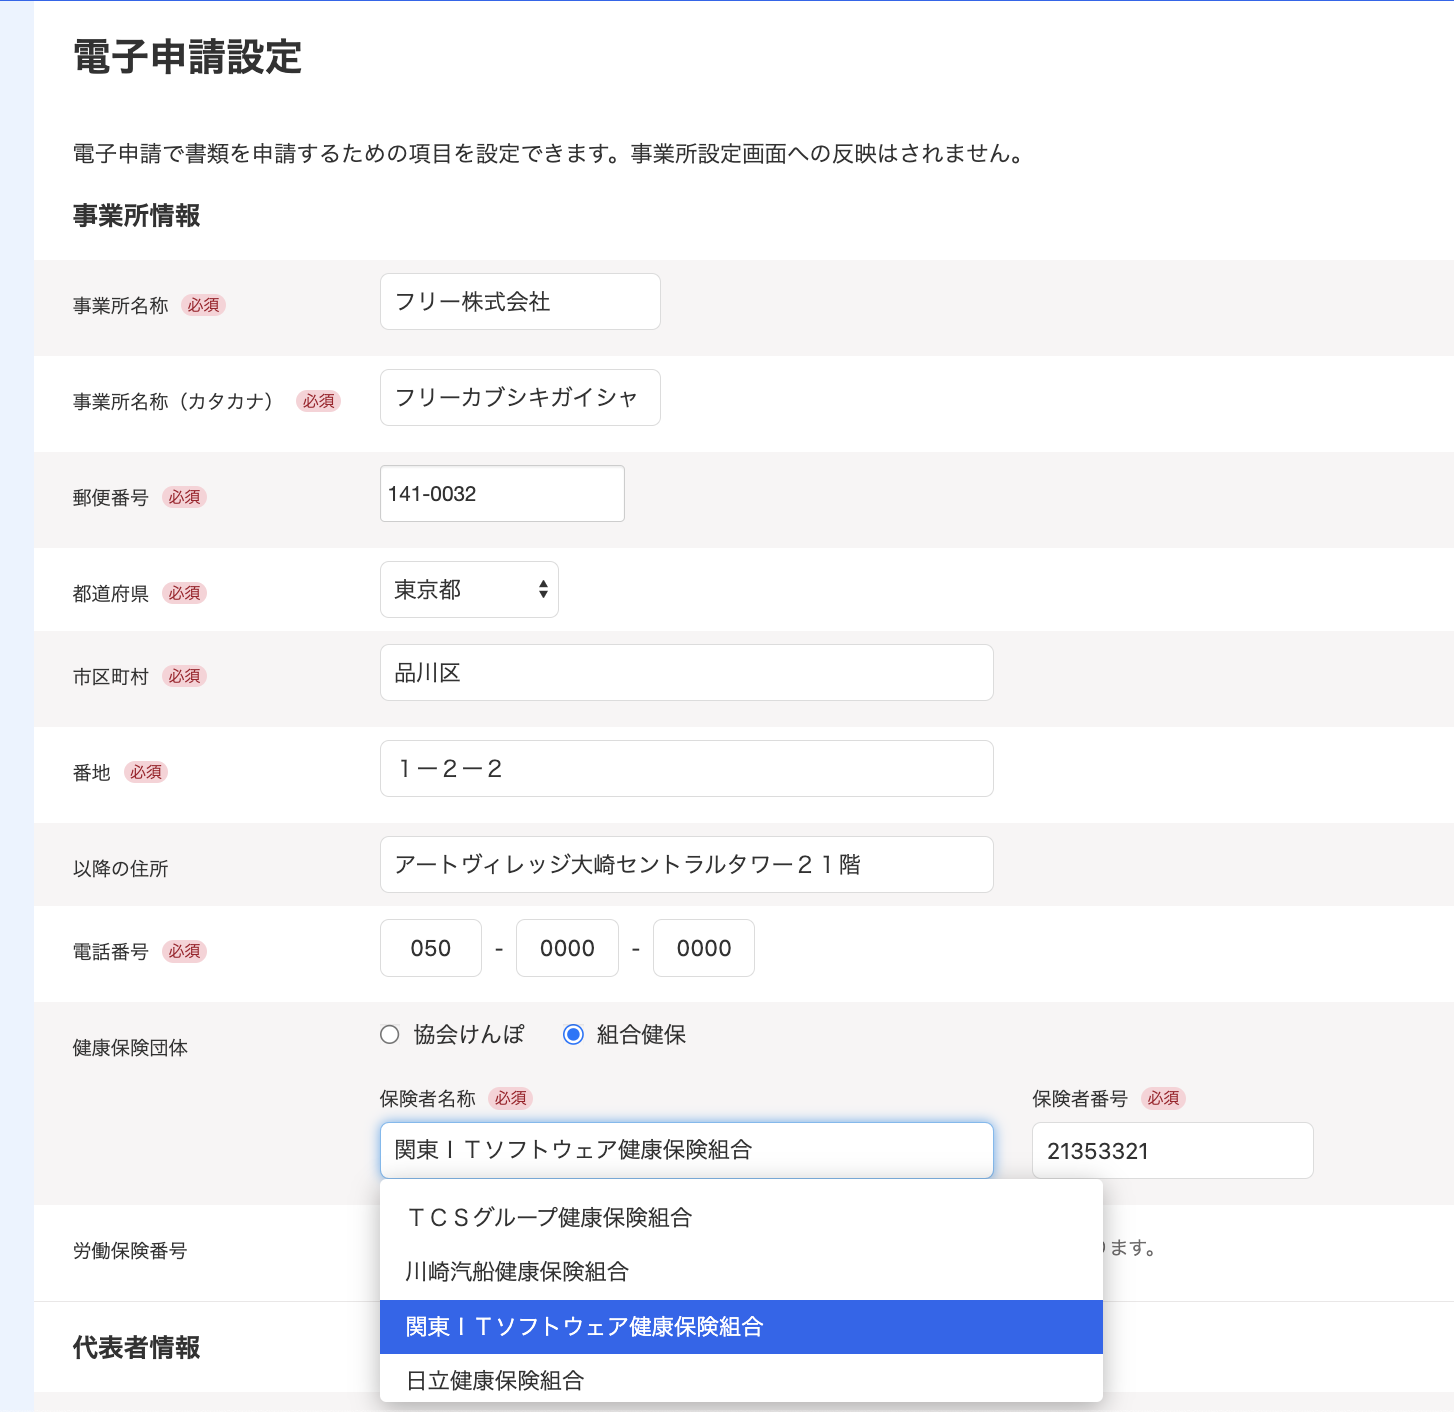Click the 事業所名称 company name field
Screen dimensions: 1454x1412
click(x=519, y=301)
